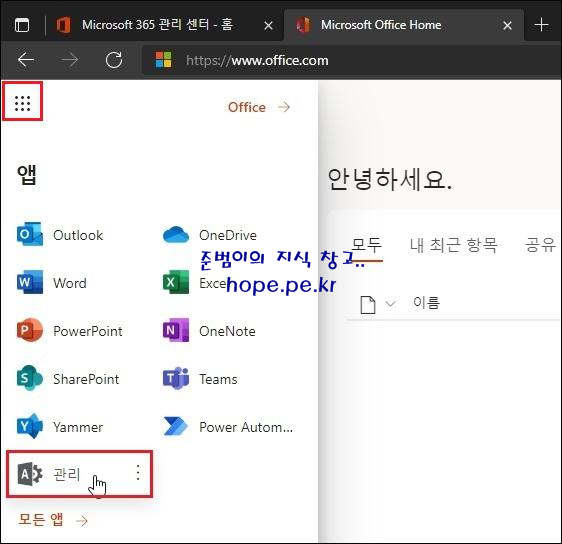Open more options for 관리 app

[x=138, y=473]
